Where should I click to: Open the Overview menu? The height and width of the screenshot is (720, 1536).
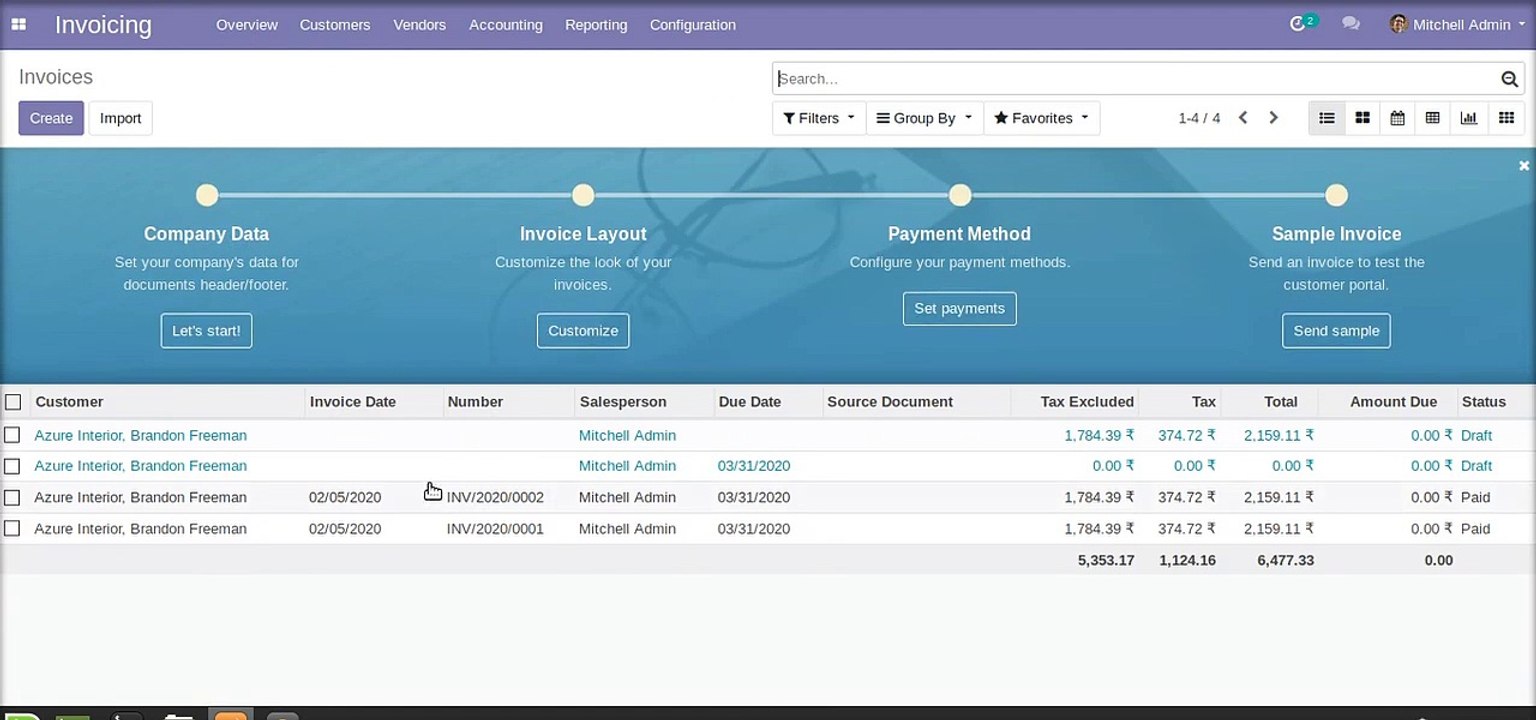[247, 25]
